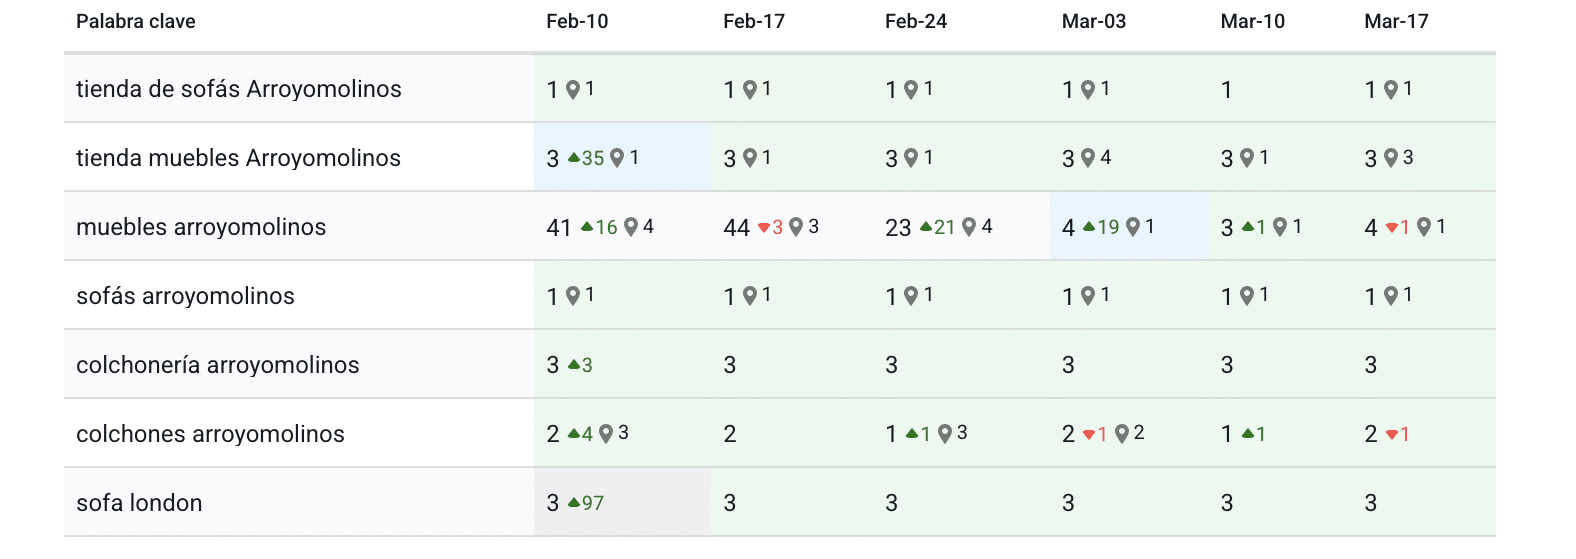
Task: Click the map pin in colchones arroyomolinos Feb-24 cell
Action: (x=944, y=434)
